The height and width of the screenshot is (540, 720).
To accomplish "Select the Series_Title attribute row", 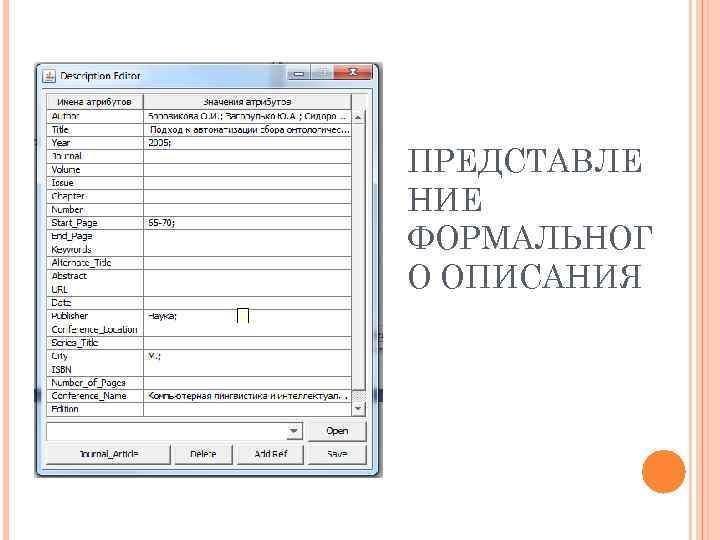I will 199,343.
